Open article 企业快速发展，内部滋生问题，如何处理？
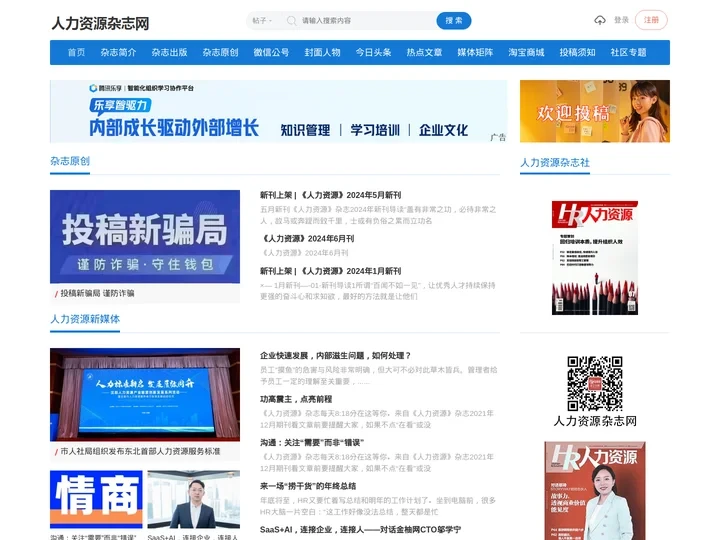The width and height of the screenshot is (720, 540). 335,356
